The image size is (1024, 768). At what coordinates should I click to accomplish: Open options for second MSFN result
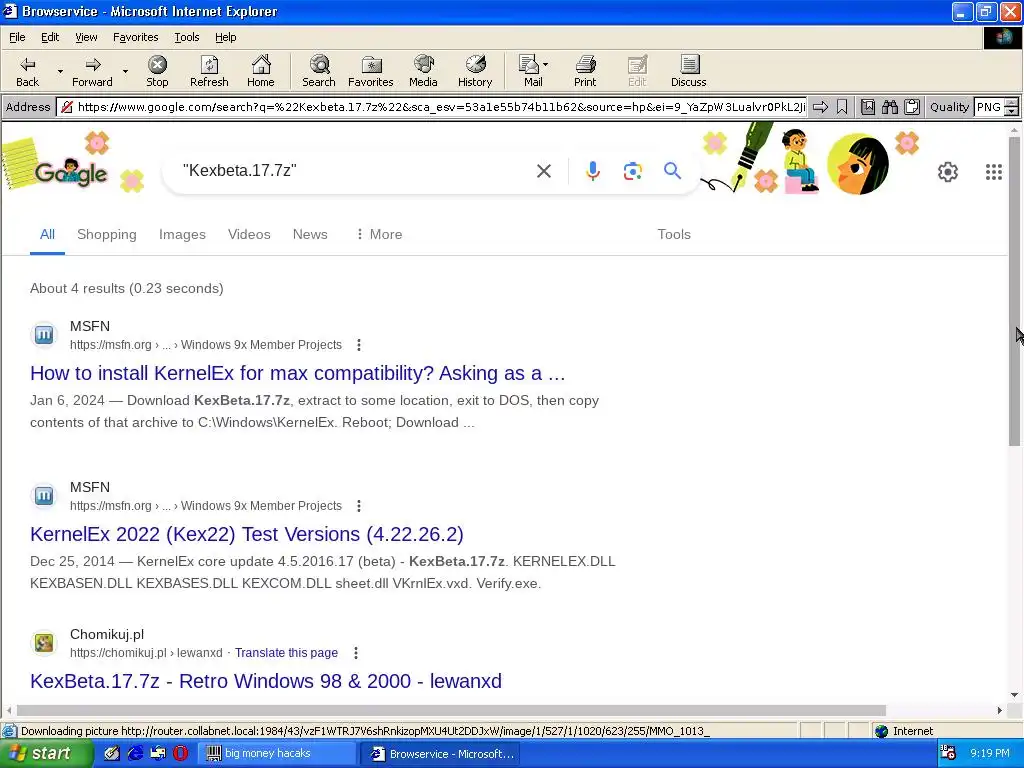click(359, 505)
